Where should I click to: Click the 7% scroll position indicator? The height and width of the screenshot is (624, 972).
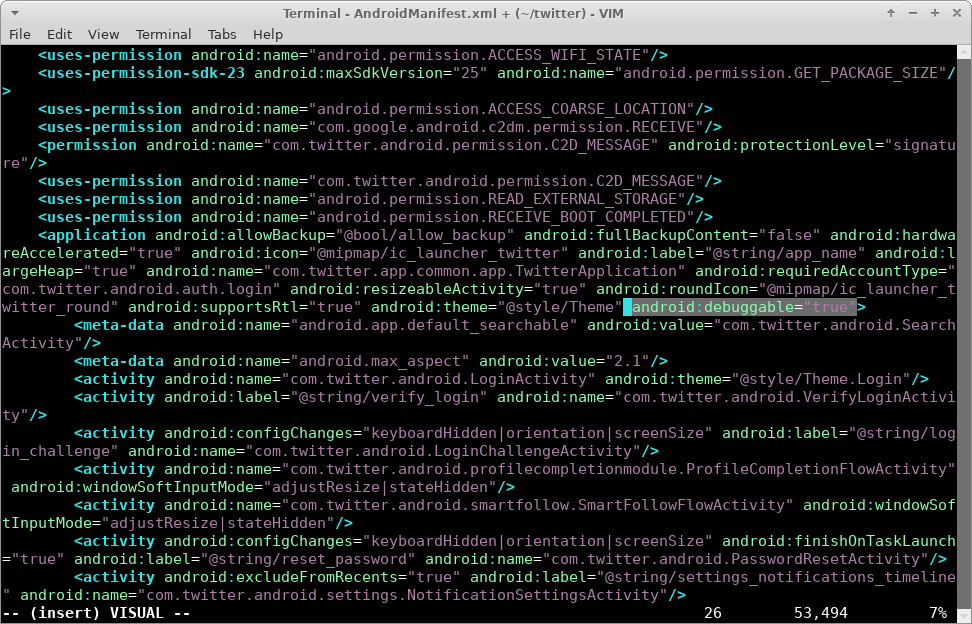(x=937, y=612)
